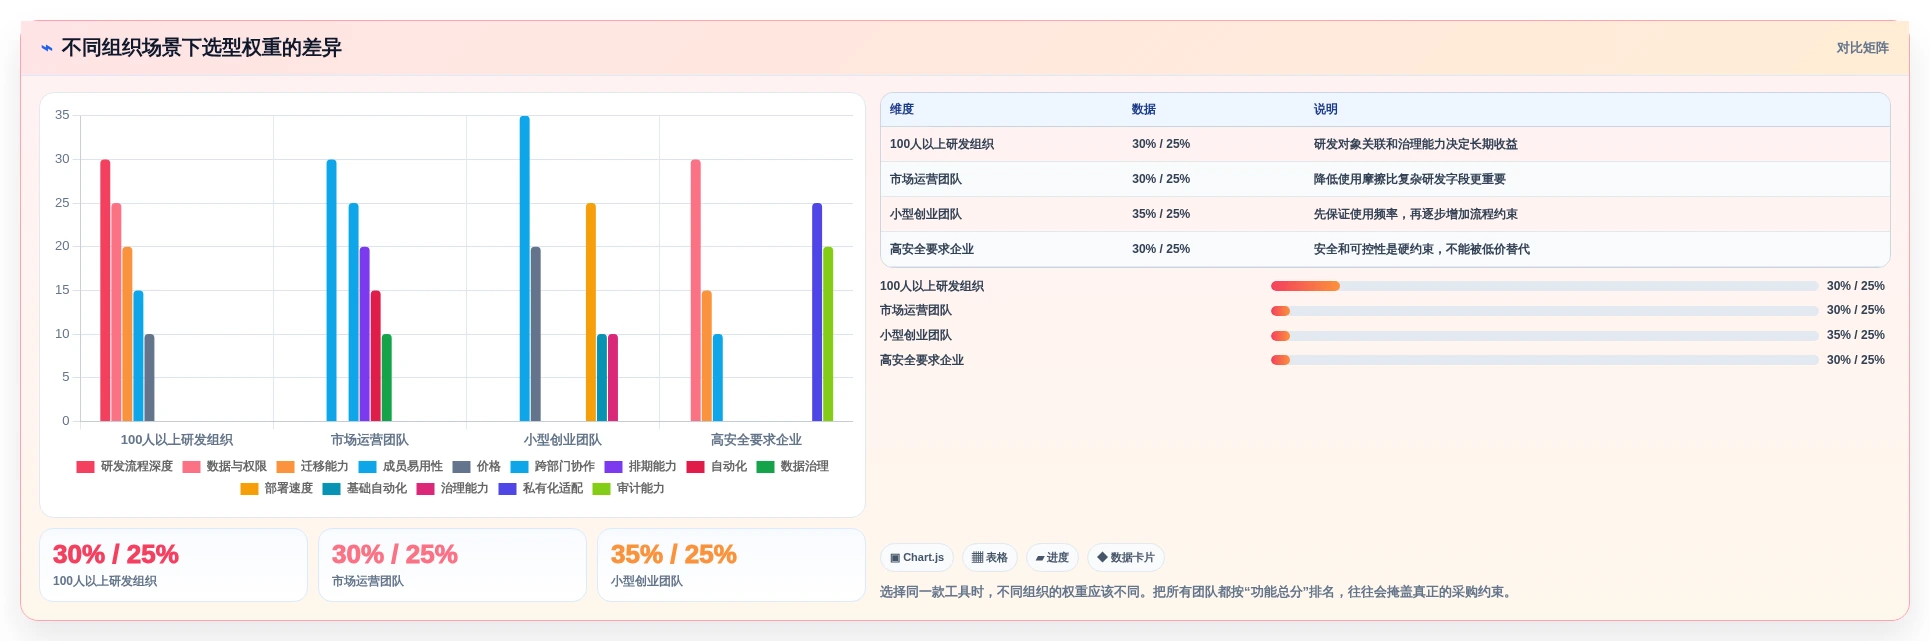
Task: Toggle the 部署速度 legend item
Action: 277,488
